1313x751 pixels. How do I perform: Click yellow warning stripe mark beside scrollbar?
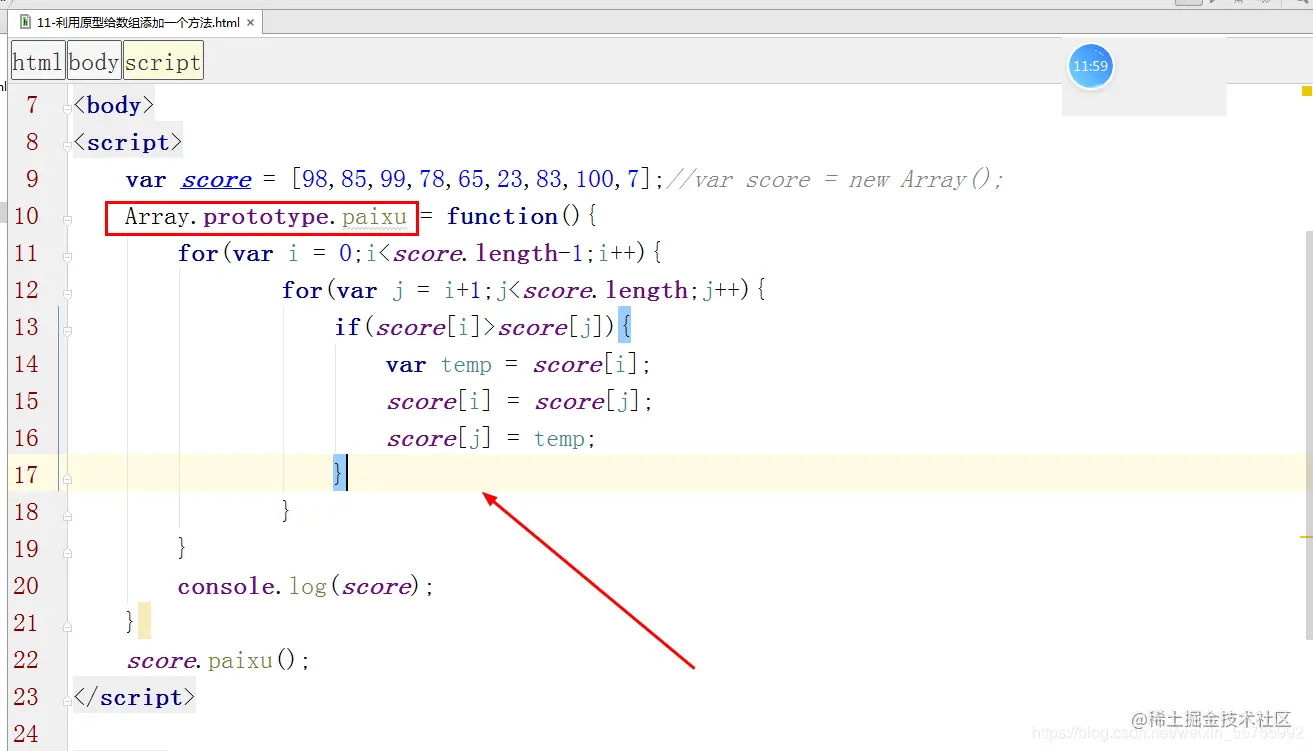1306,536
